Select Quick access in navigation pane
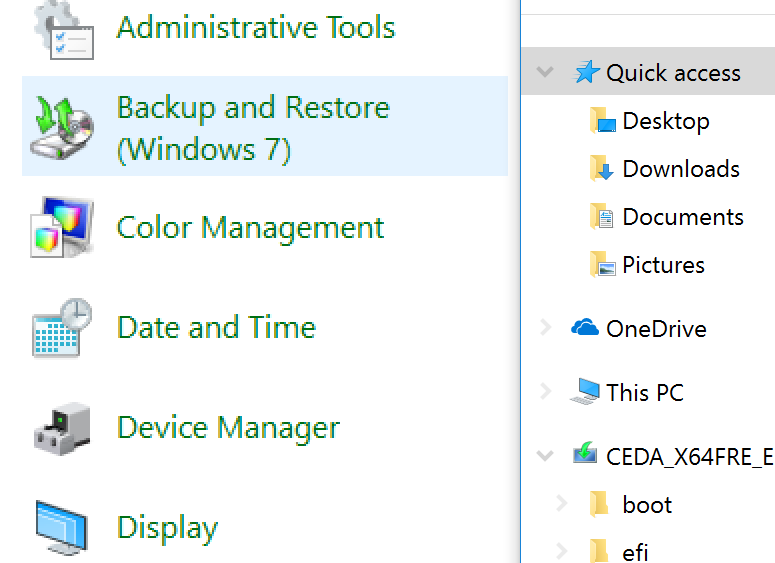 pos(673,73)
